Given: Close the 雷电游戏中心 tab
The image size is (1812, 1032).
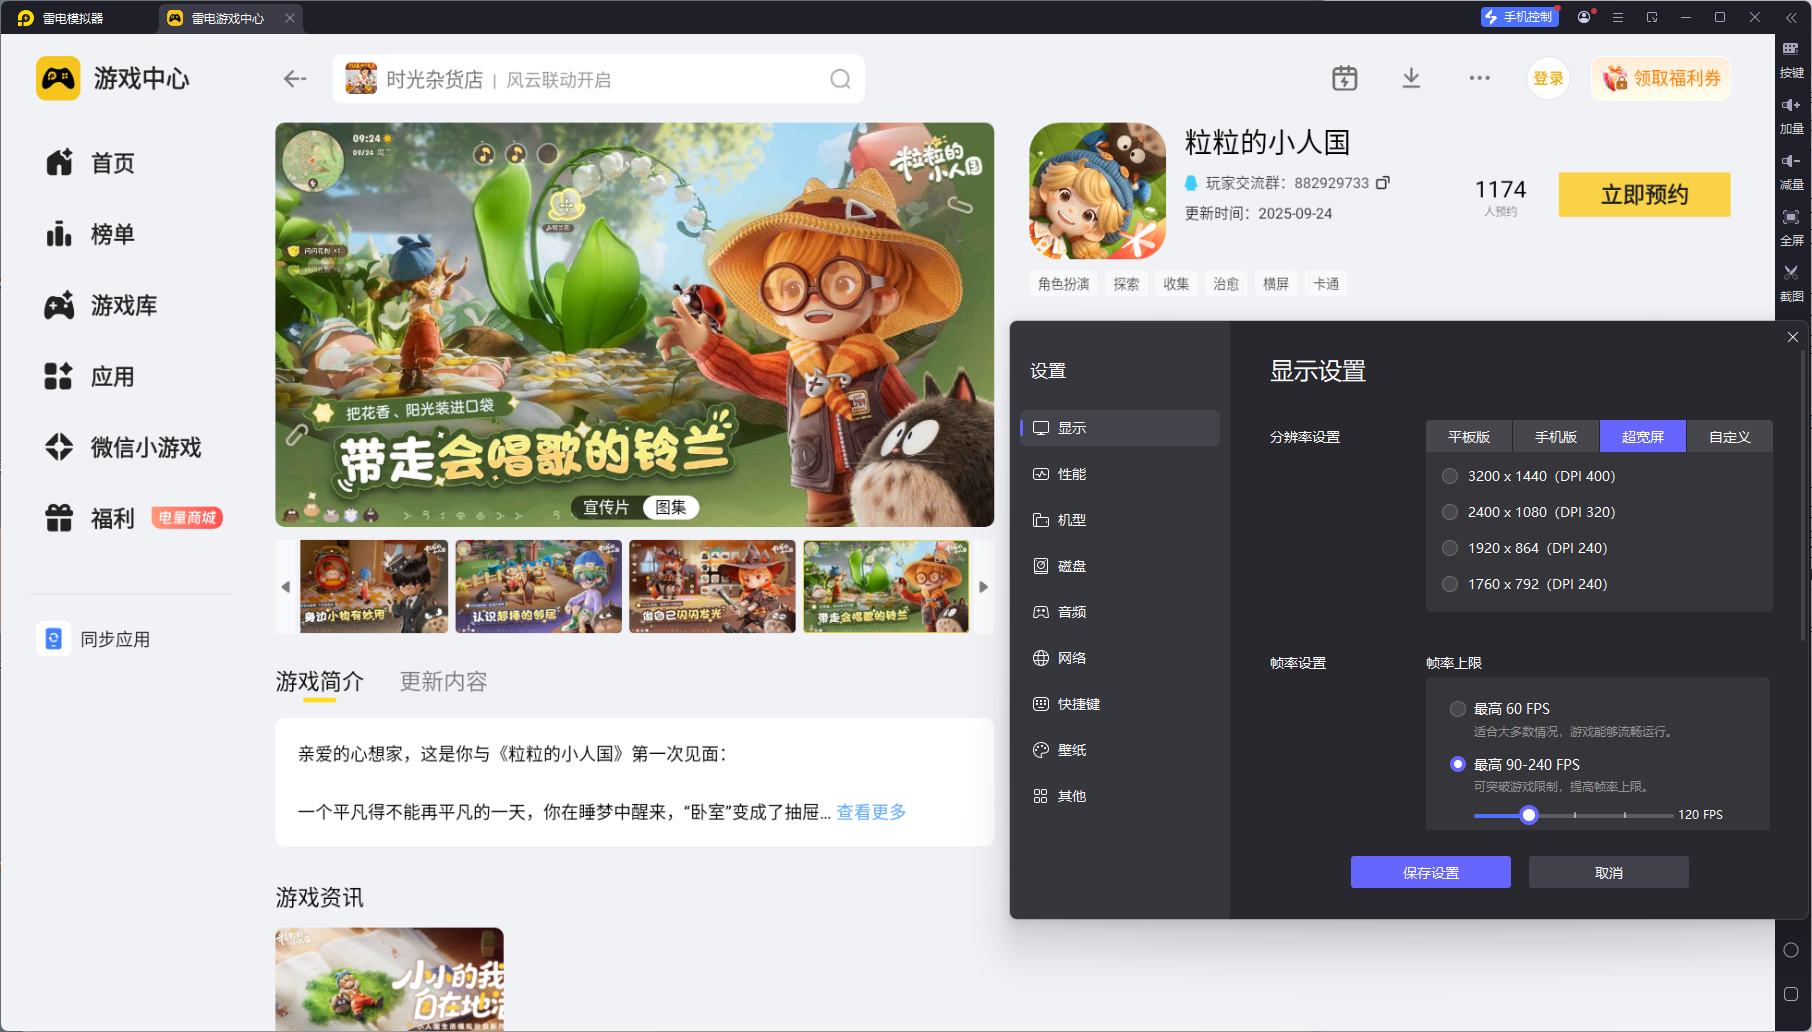Looking at the screenshot, I should point(290,18).
